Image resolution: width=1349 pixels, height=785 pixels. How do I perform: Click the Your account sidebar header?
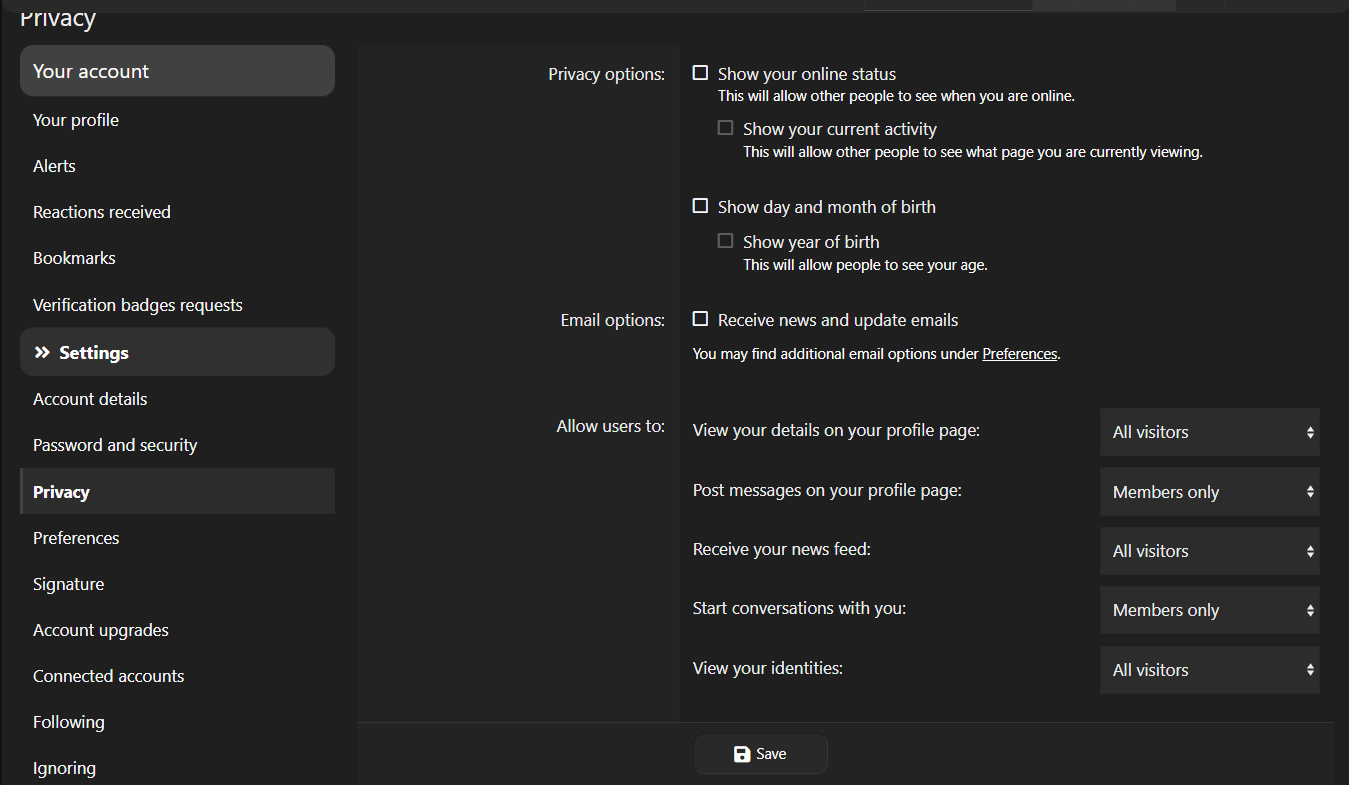177,71
